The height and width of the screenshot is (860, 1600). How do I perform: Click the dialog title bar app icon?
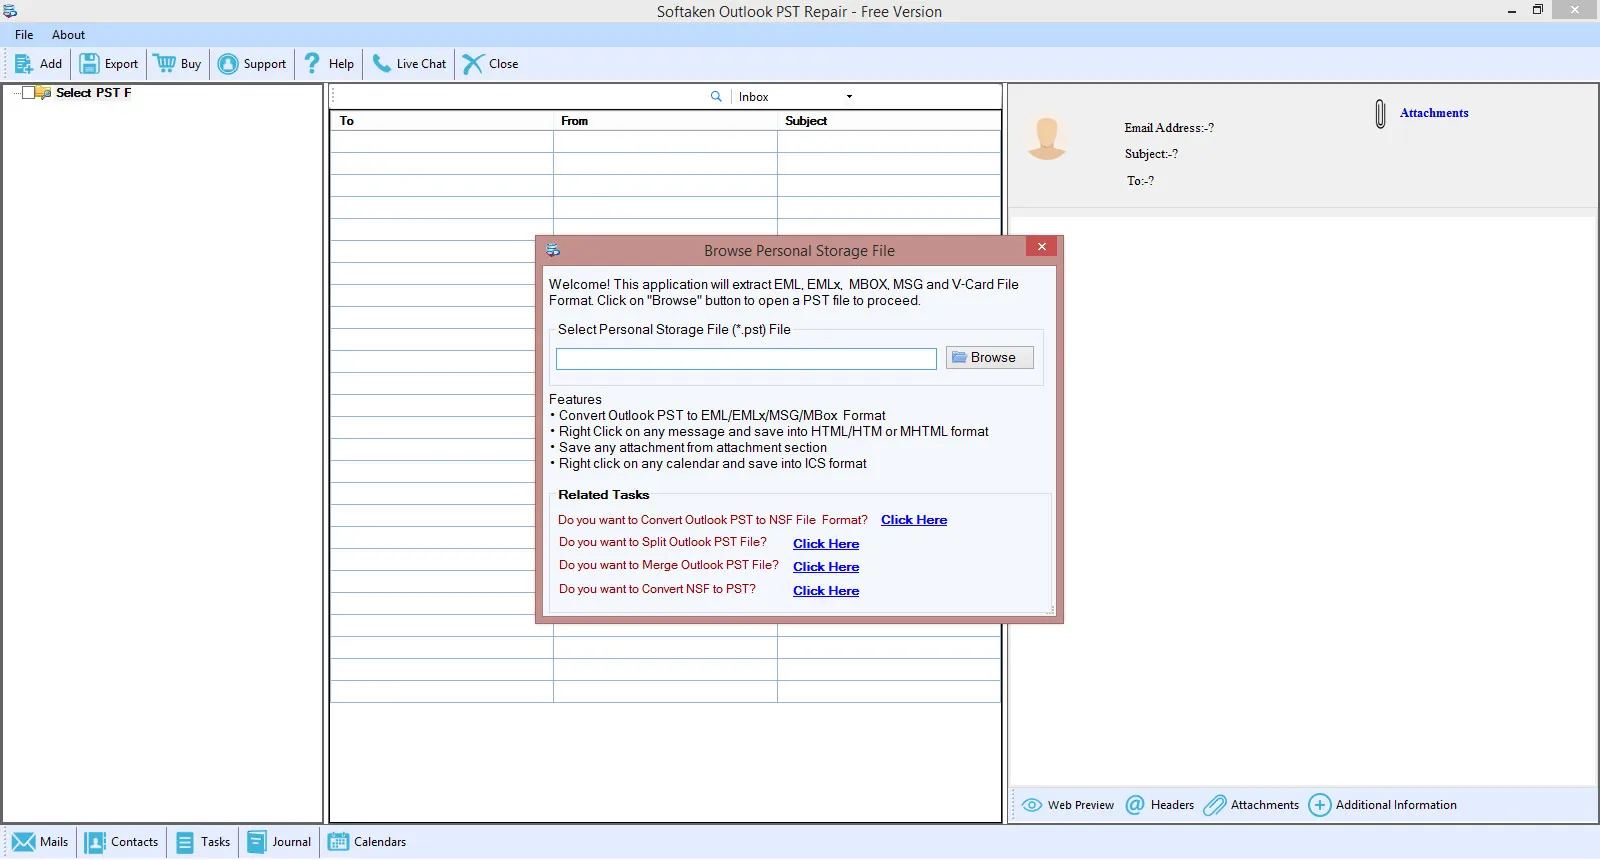tap(553, 250)
